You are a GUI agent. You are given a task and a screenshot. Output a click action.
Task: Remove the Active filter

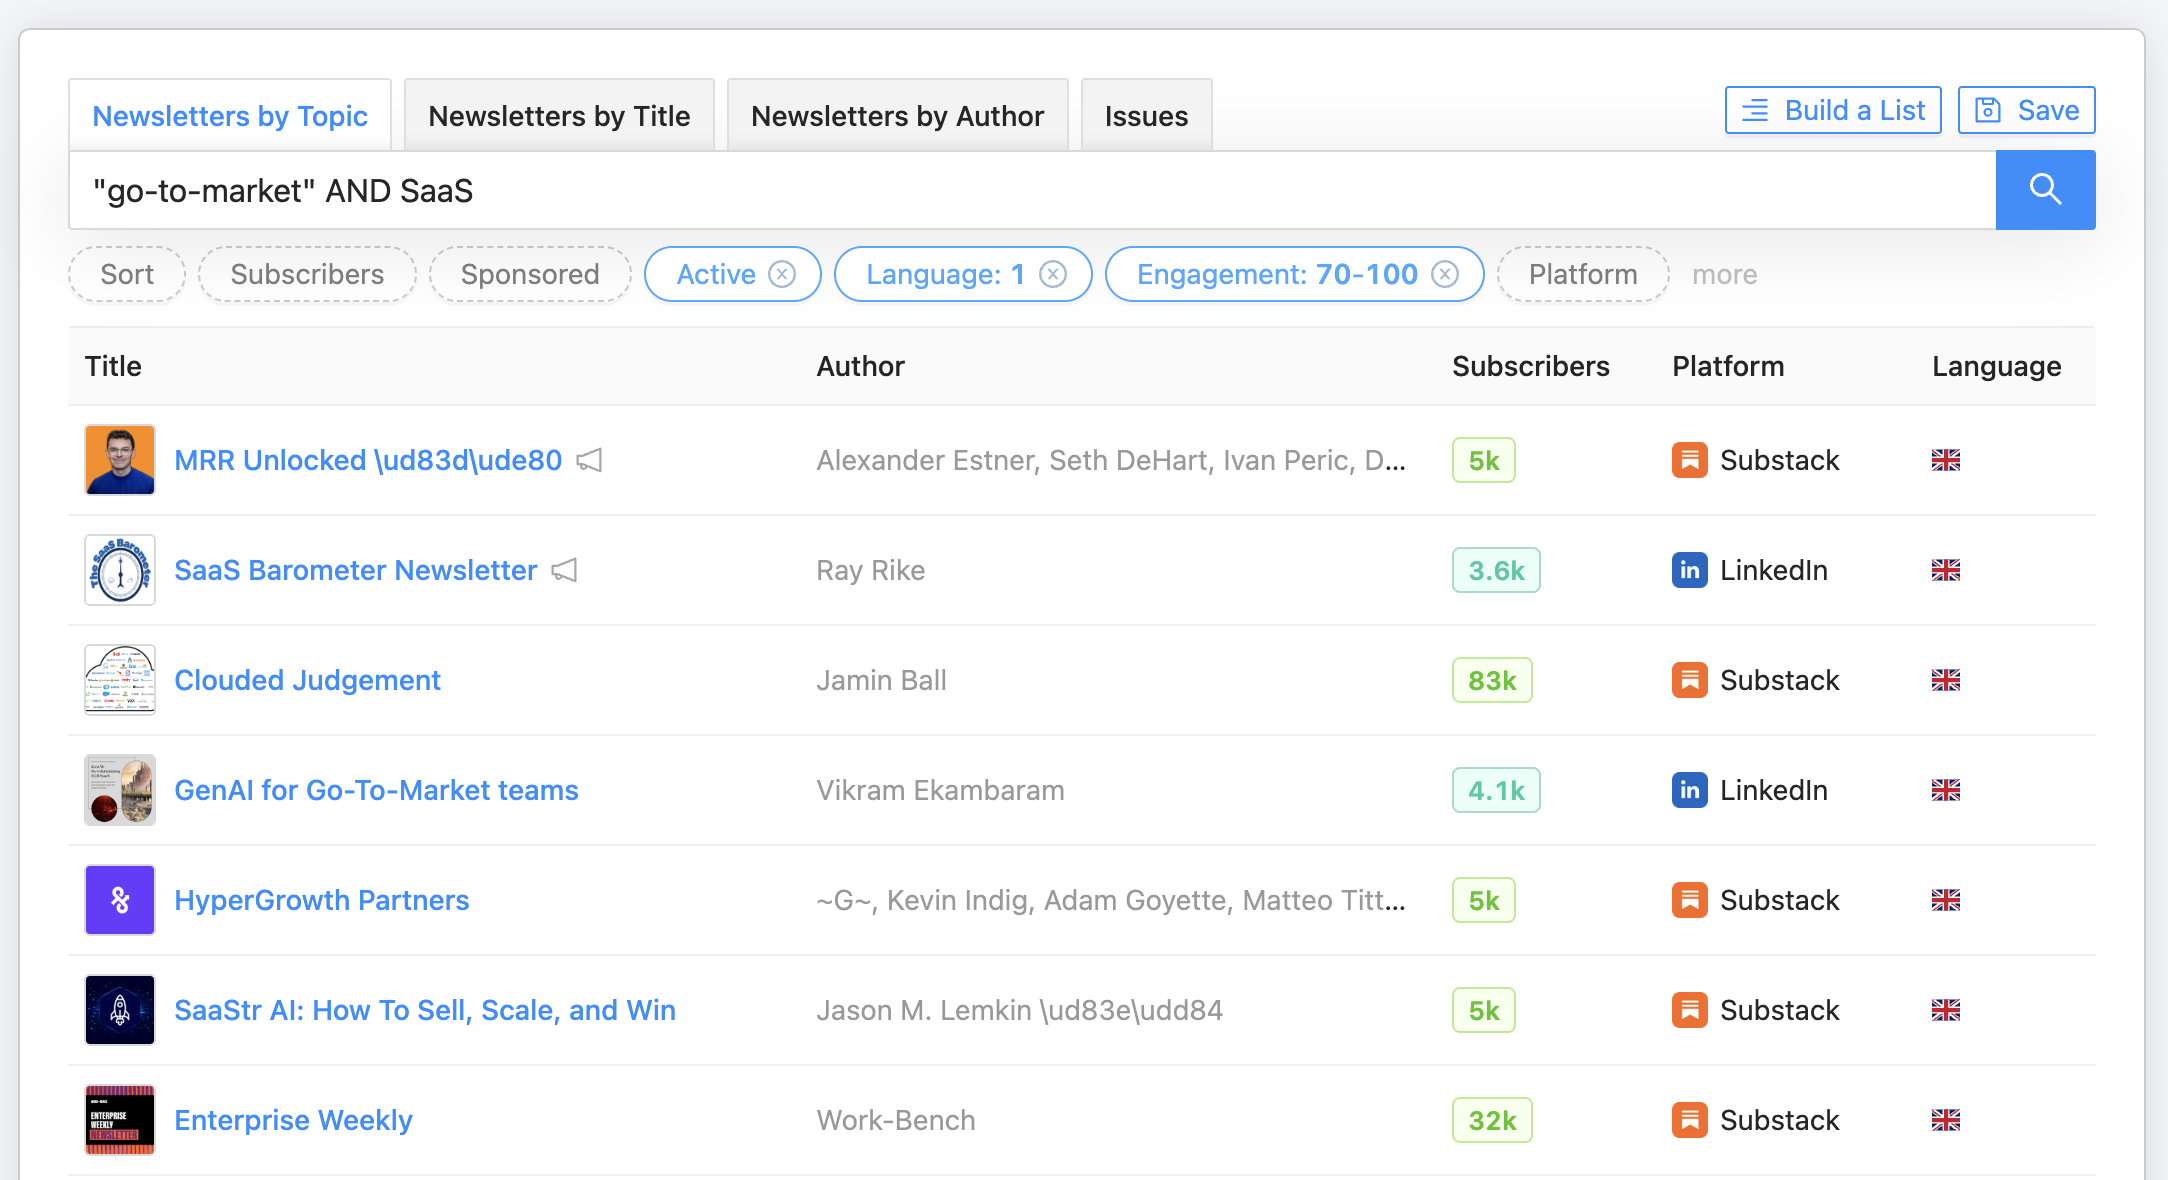[783, 274]
